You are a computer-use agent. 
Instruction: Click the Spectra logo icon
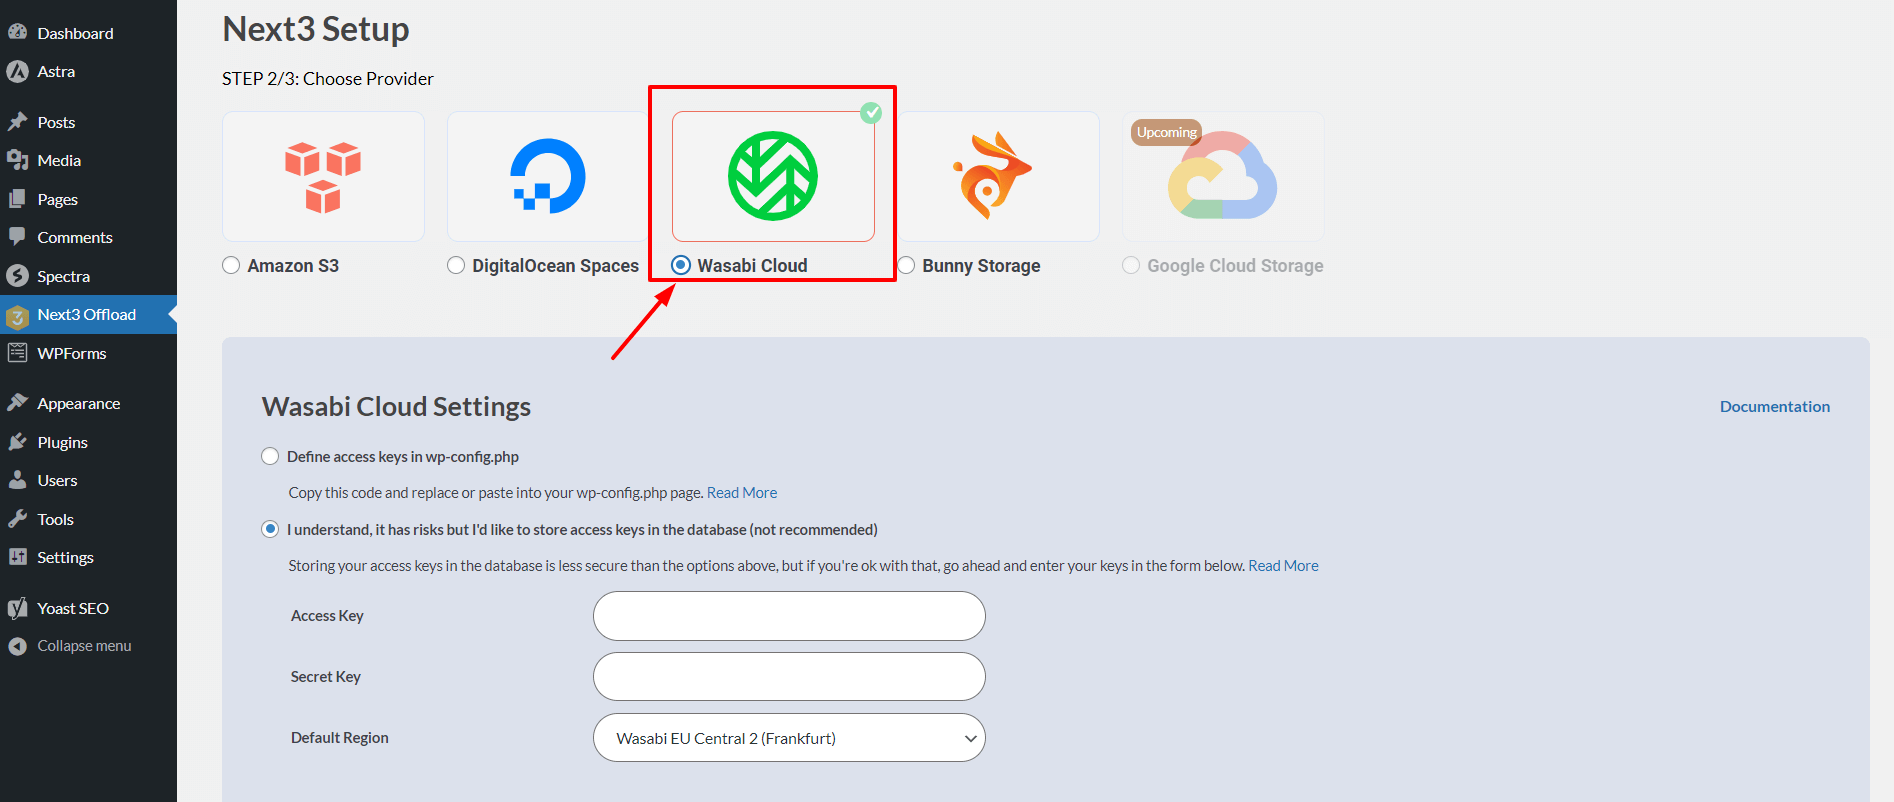[x=17, y=276]
